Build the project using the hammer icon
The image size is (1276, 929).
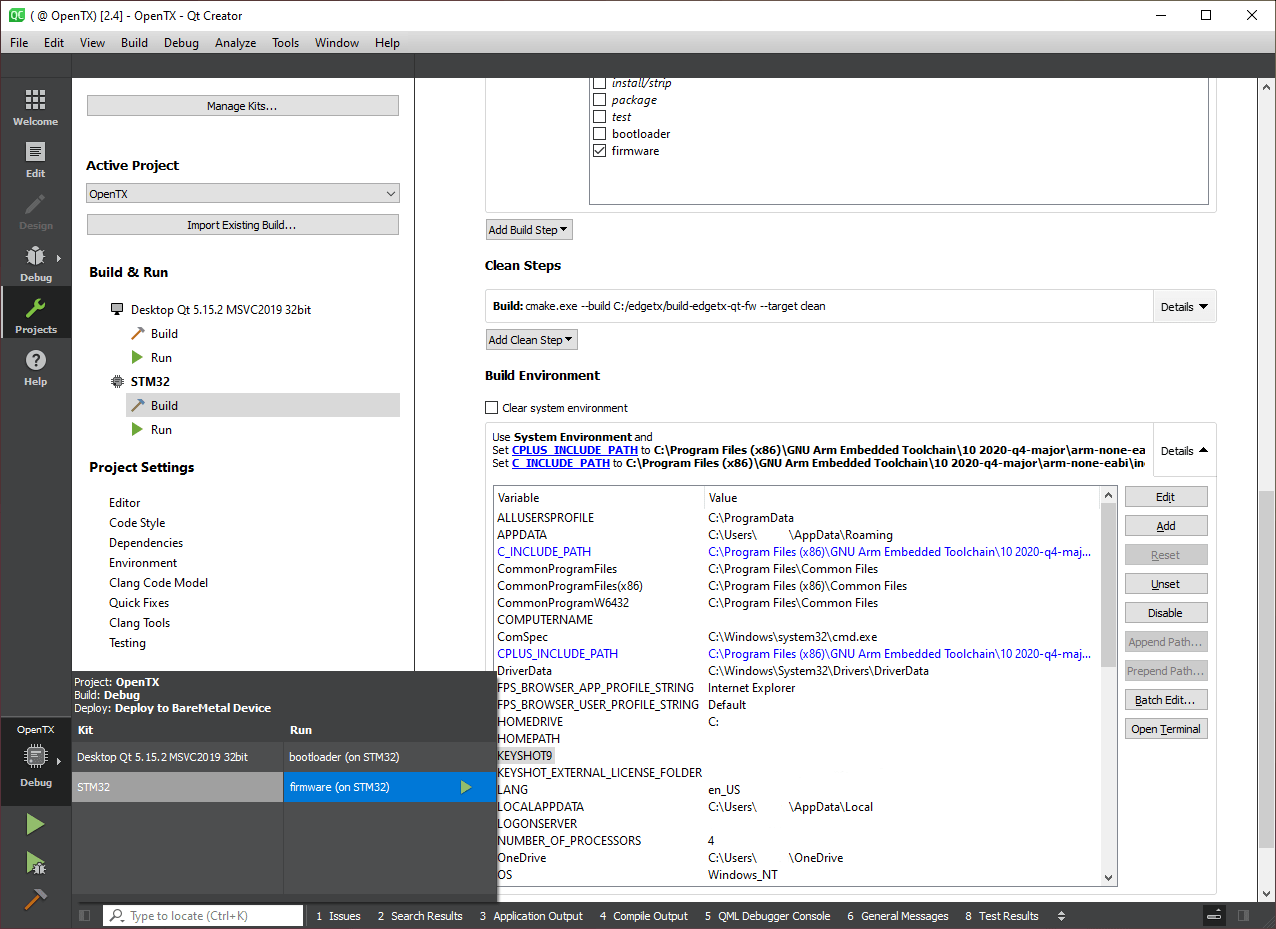[x=35, y=898]
